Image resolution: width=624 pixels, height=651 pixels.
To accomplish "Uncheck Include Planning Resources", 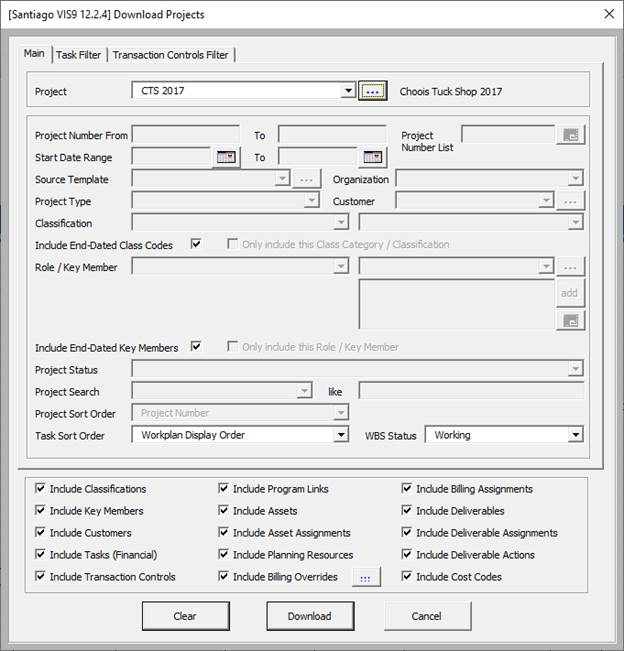I will 223,554.
